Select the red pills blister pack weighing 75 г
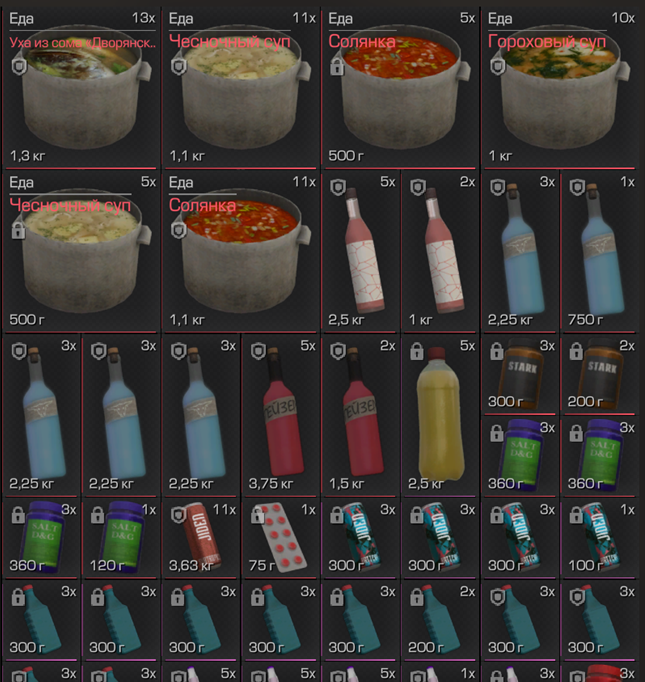This screenshot has height=682, width=645. click(x=280, y=538)
